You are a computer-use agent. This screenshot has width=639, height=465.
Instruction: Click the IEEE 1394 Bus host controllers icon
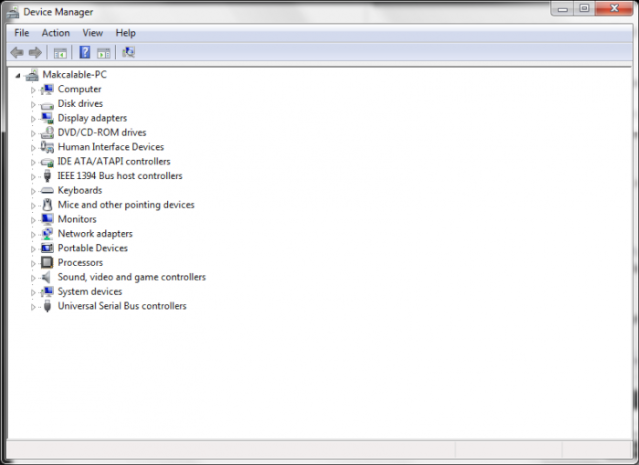[x=47, y=176]
